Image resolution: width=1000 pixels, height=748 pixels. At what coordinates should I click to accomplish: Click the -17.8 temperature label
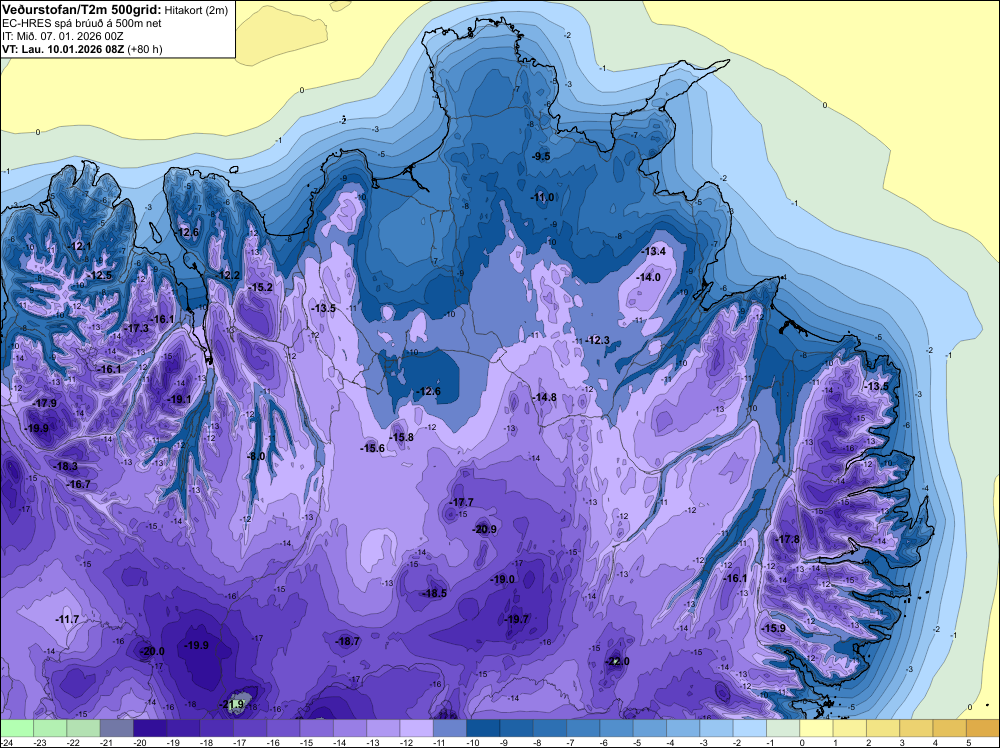pyautogui.click(x=787, y=539)
